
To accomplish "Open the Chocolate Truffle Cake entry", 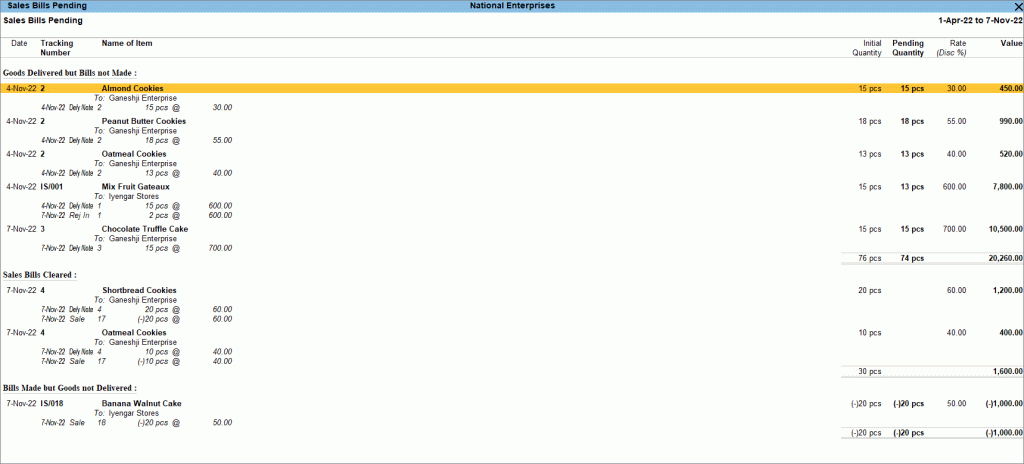I will click(145, 229).
